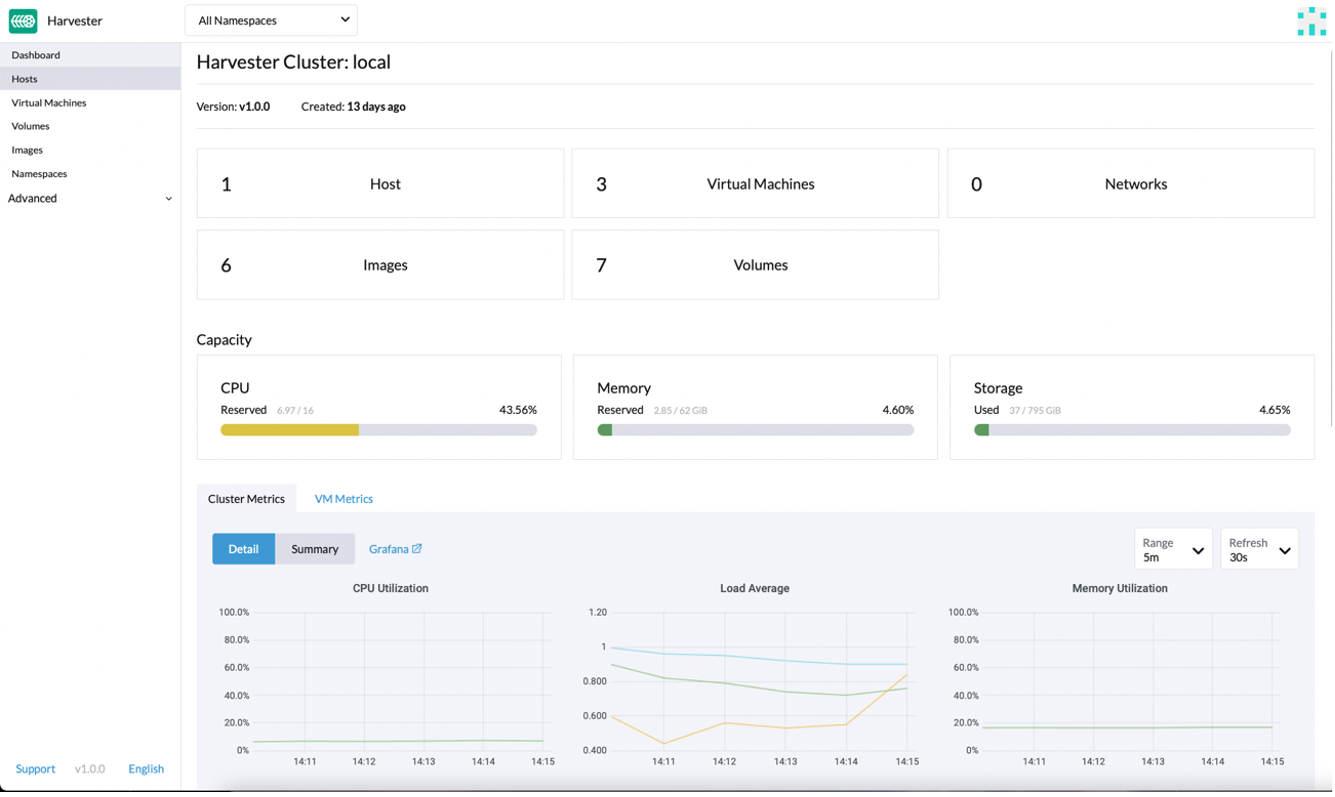Open the user avatar menu icon
Image resolution: width=1335 pixels, height=797 pixels.
[x=1311, y=21]
